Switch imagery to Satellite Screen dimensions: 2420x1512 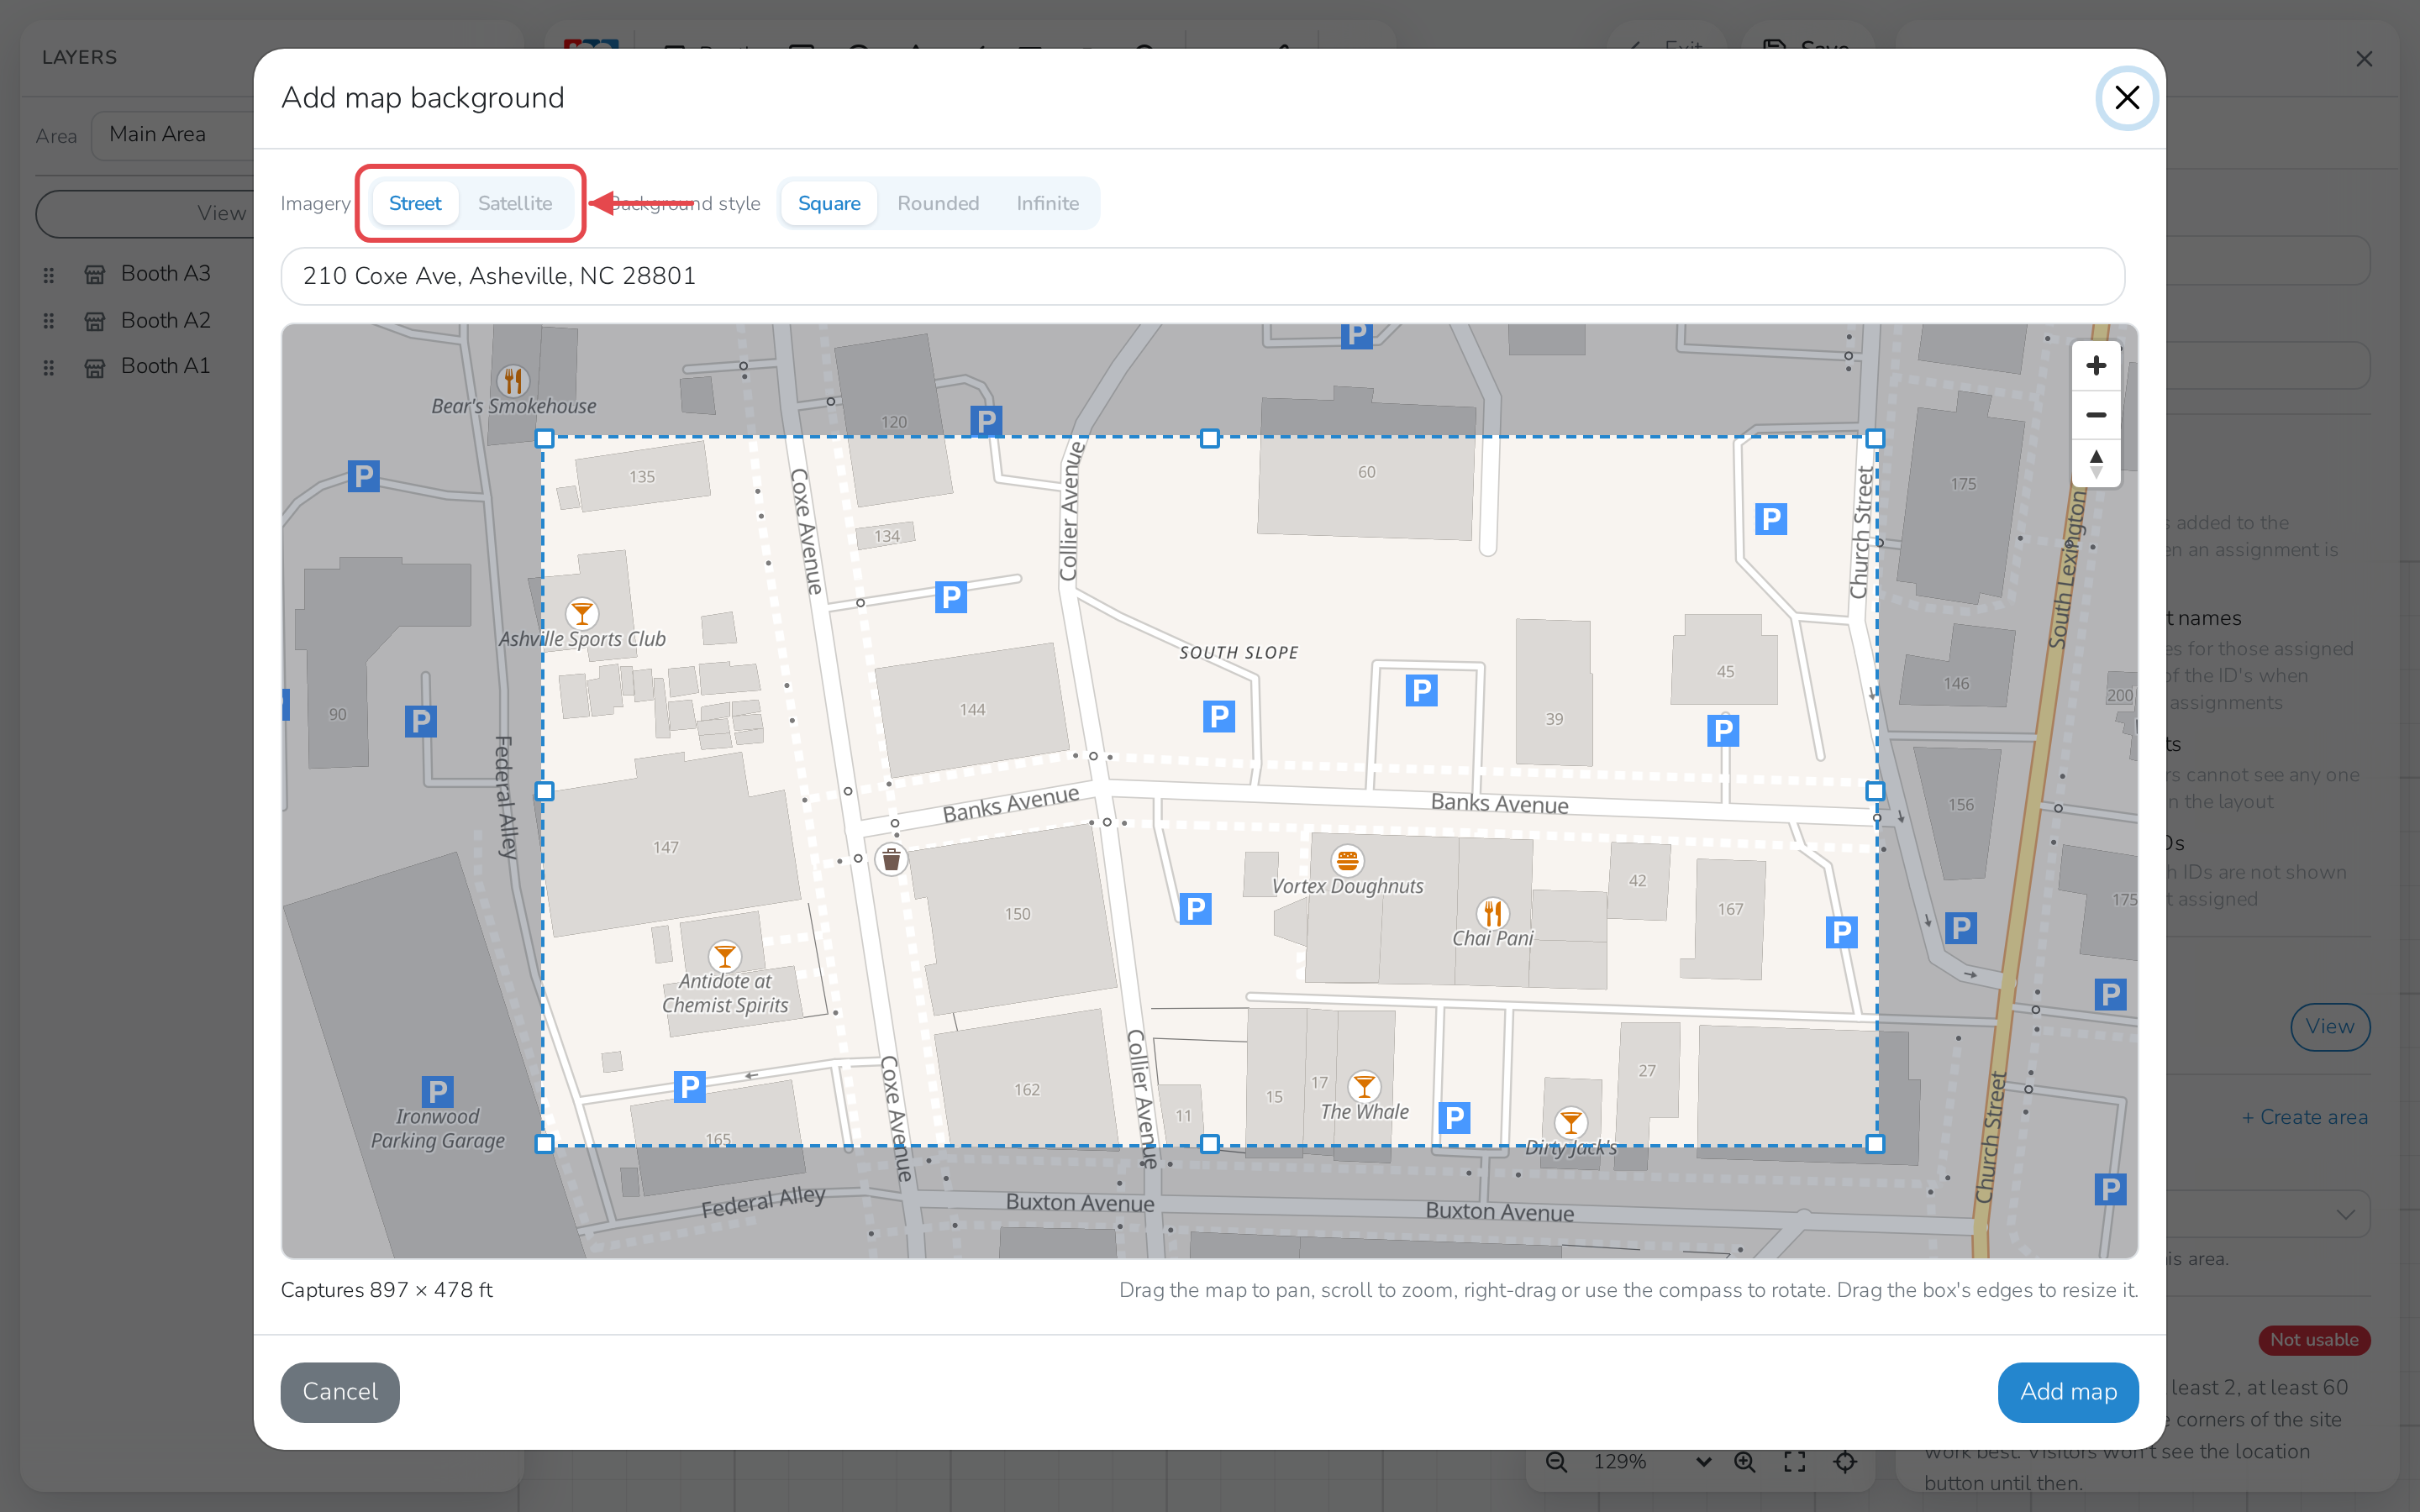pyautogui.click(x=514, y=203)
